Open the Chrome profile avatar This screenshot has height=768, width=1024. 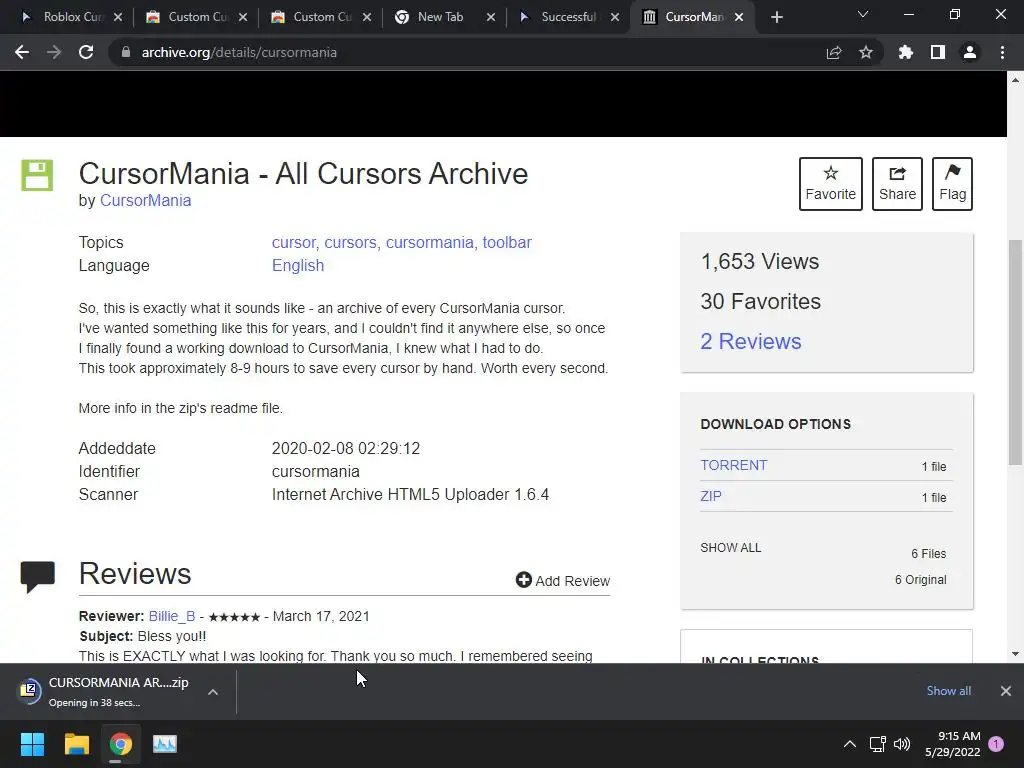click(x=970, y=52)
